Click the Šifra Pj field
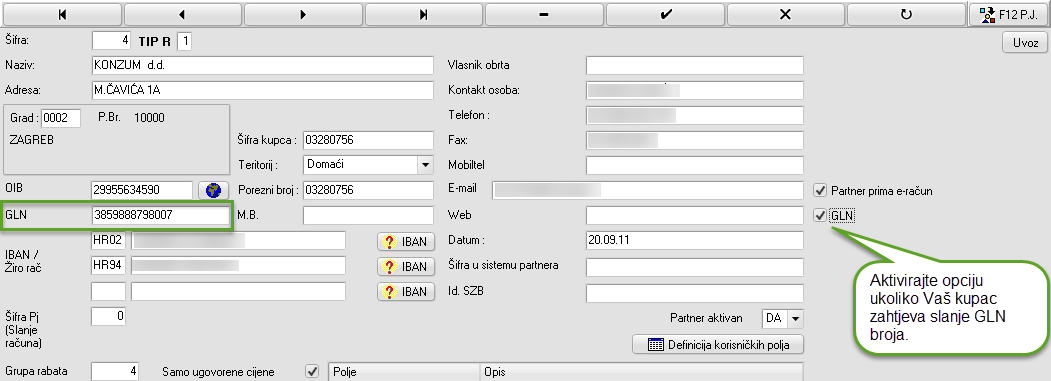This screenshot has width=1051, height=381. pyautogui.click(x=108, y=316)
